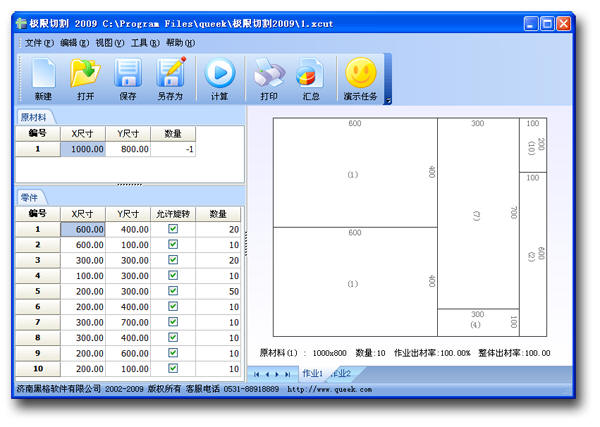
Task: Open 汇总 summary chart icon
Action: (311, 79)
